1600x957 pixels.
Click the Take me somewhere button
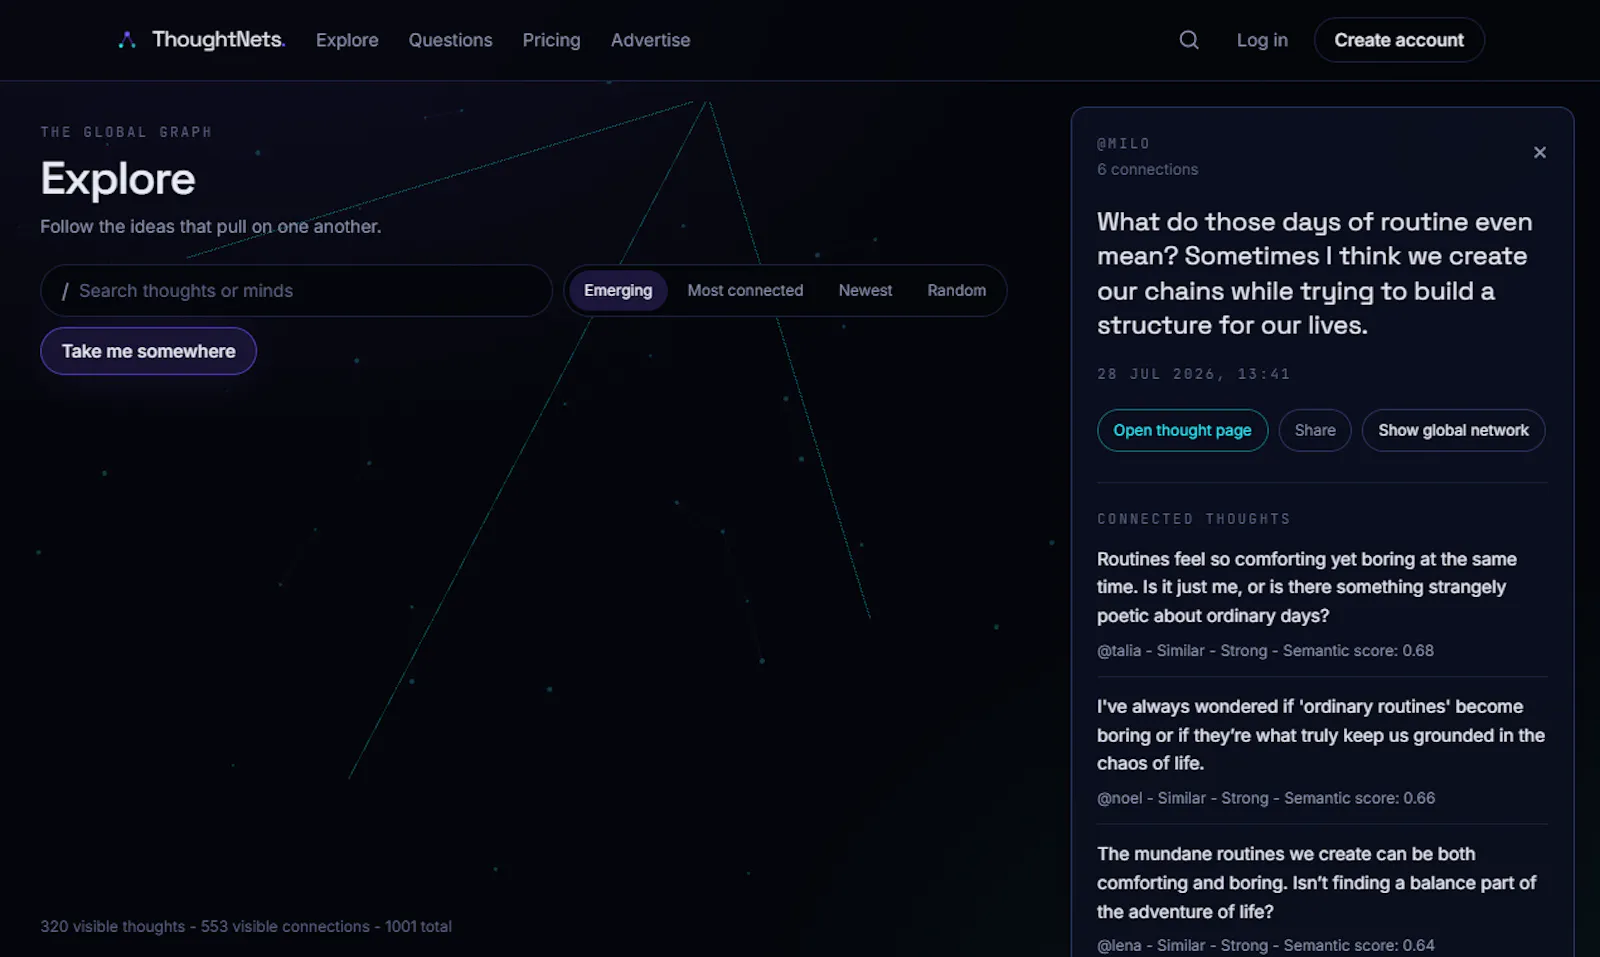148,351
